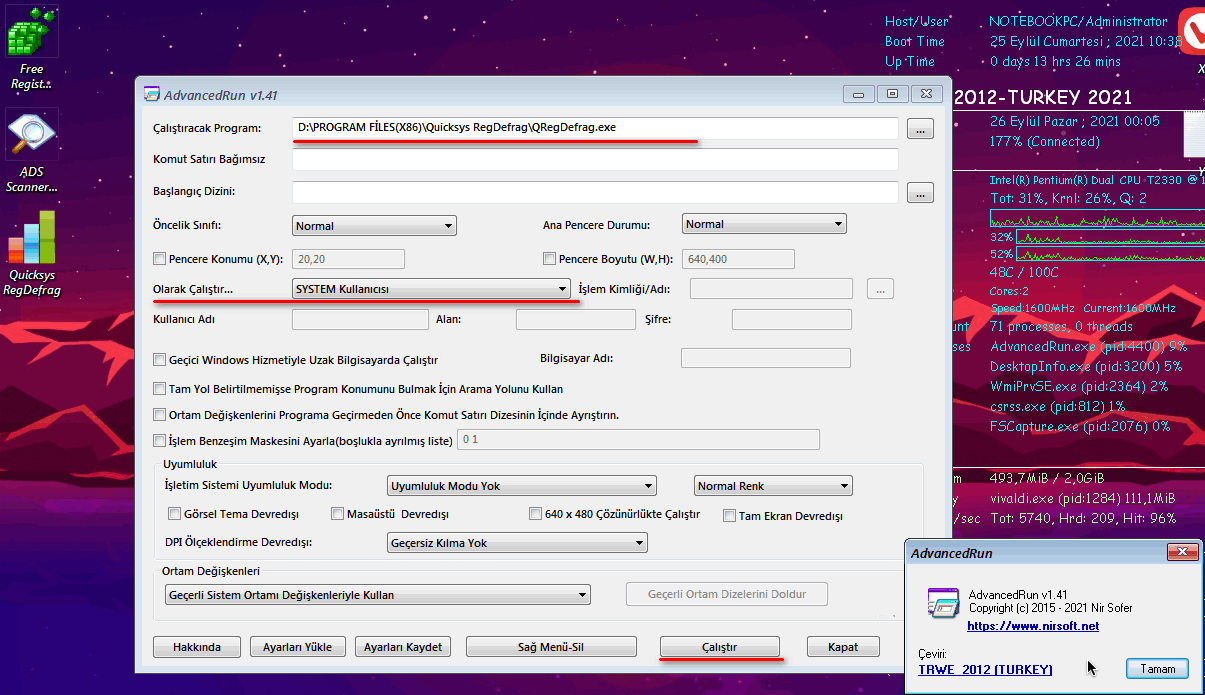Minimize the AdvancedRun v1.41 window
The width and height of the screenshot is (1205, 695).
pos(859,94)
